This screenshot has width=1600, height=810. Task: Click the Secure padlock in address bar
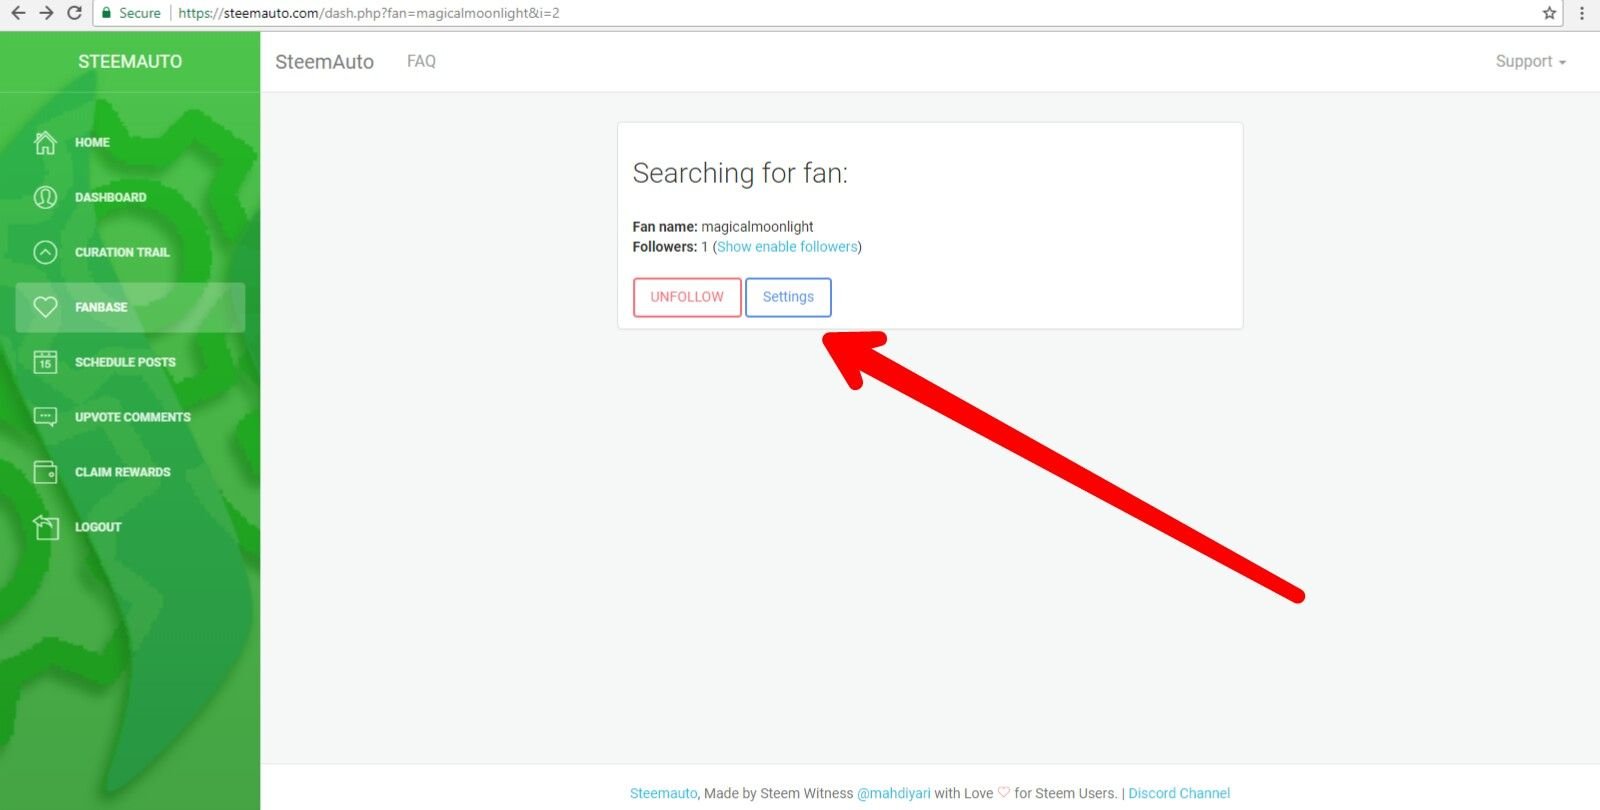click(107, 13)
